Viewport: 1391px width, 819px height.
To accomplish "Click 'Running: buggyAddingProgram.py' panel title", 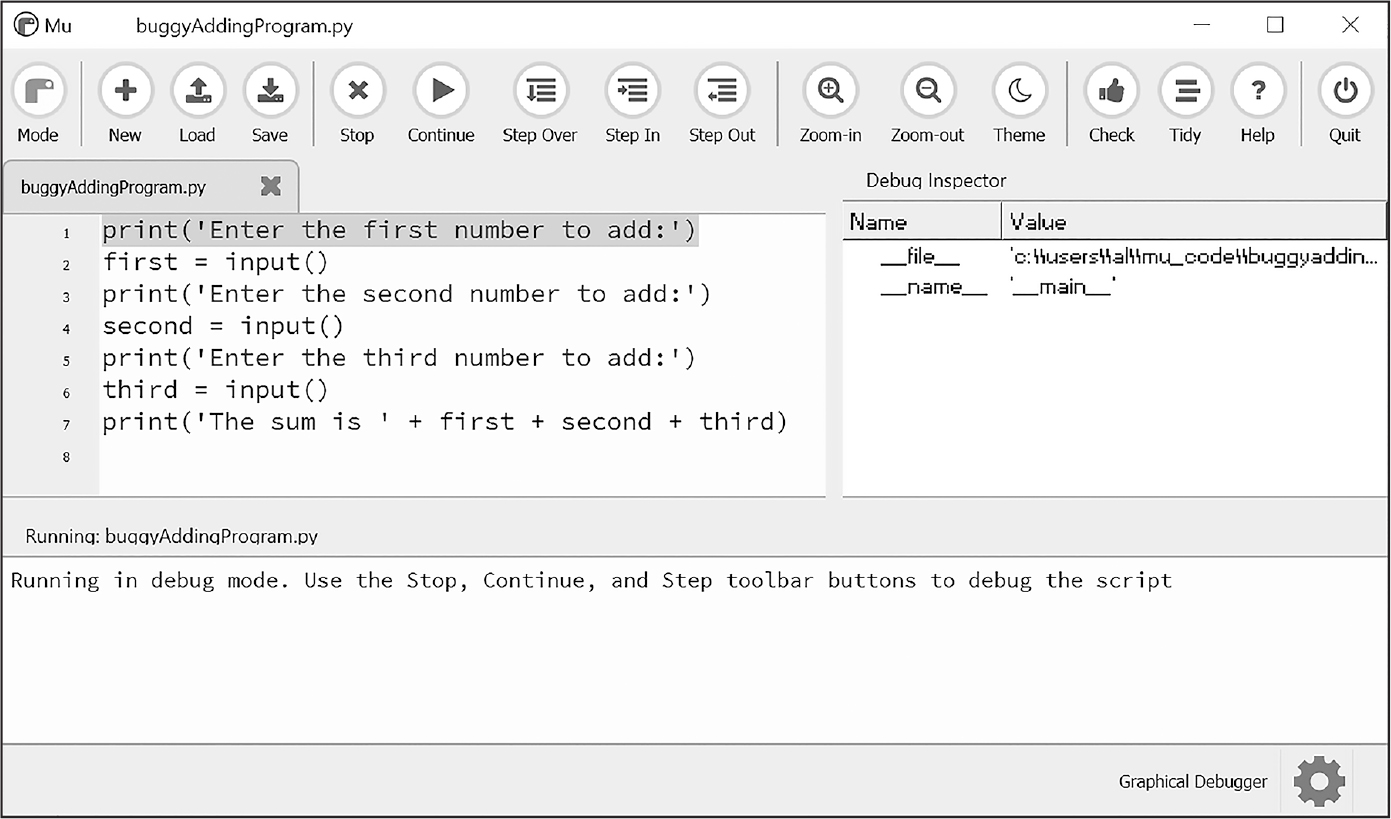I will pyautogui.click(x=171, y=536).
